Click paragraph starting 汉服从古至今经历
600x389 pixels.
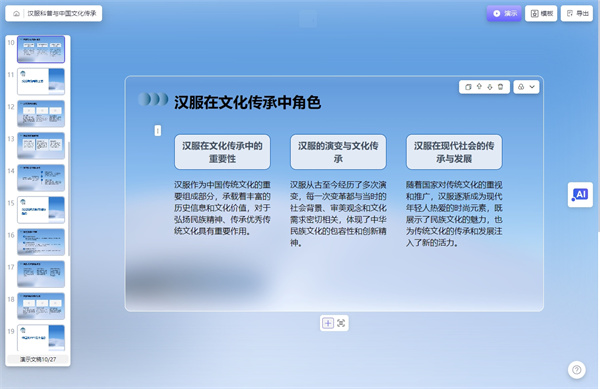point(338,214)
